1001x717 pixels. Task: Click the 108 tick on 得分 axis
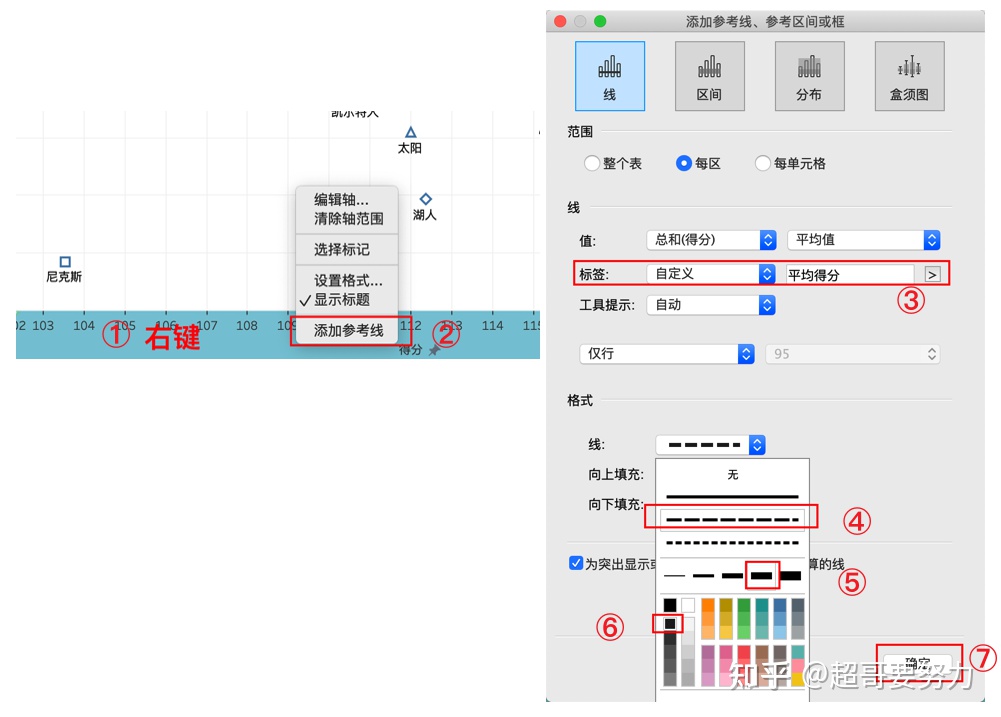coord(247,326)
